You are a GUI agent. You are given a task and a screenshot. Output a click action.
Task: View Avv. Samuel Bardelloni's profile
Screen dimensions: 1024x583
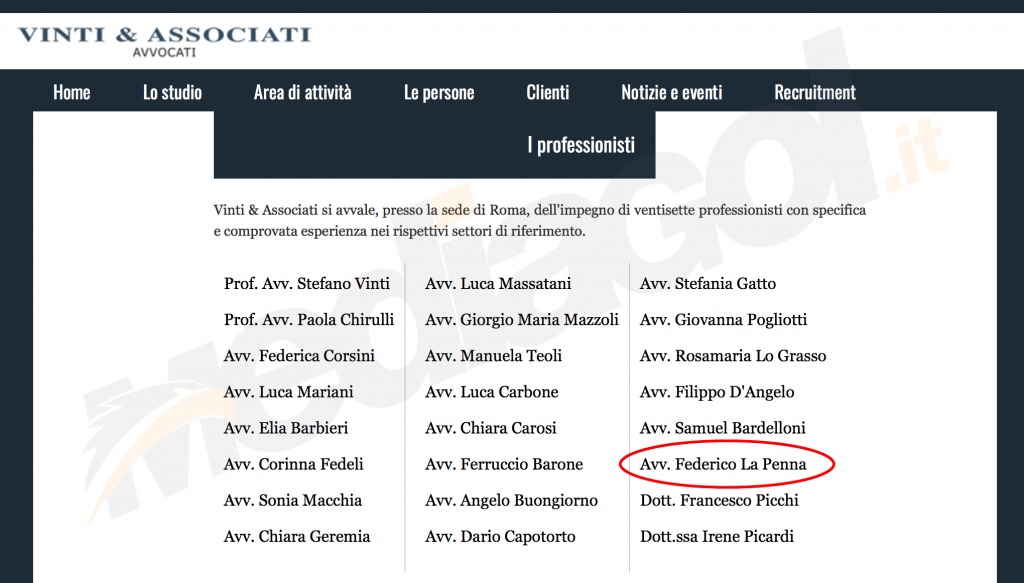[x=723, y=428]
